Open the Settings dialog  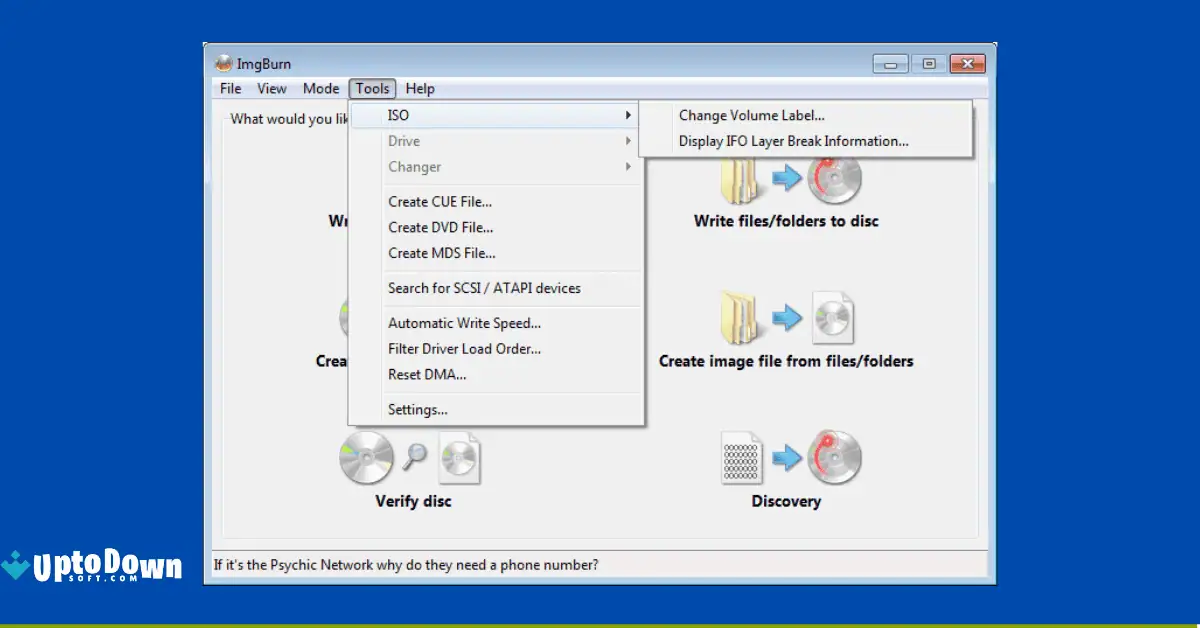(418, 409)
